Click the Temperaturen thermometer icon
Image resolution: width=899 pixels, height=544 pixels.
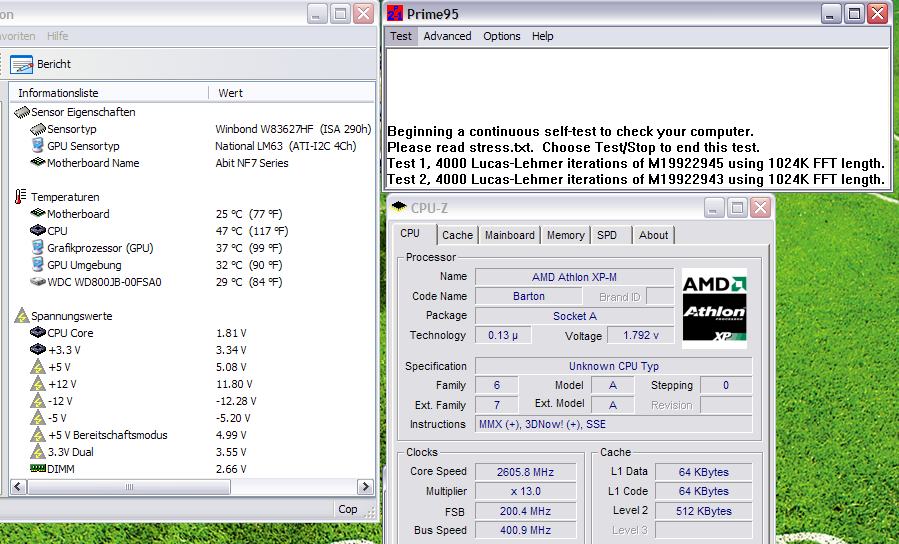click(21, 197)
